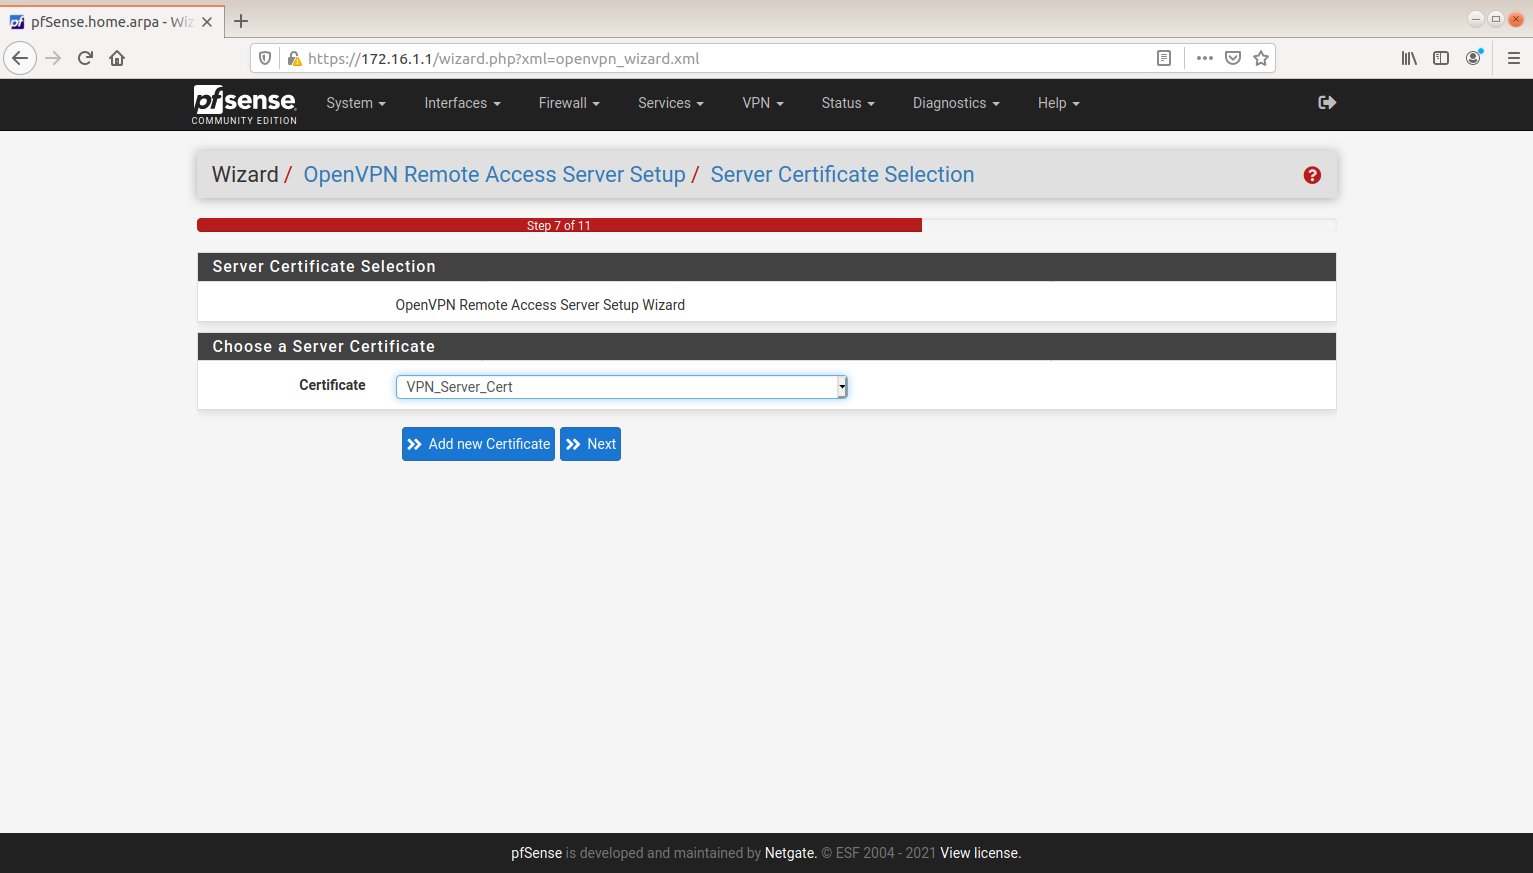Bookmark this page with the star
Image resolution: width=1533 pixels, height=873 pixels.
coord(1261,58)
